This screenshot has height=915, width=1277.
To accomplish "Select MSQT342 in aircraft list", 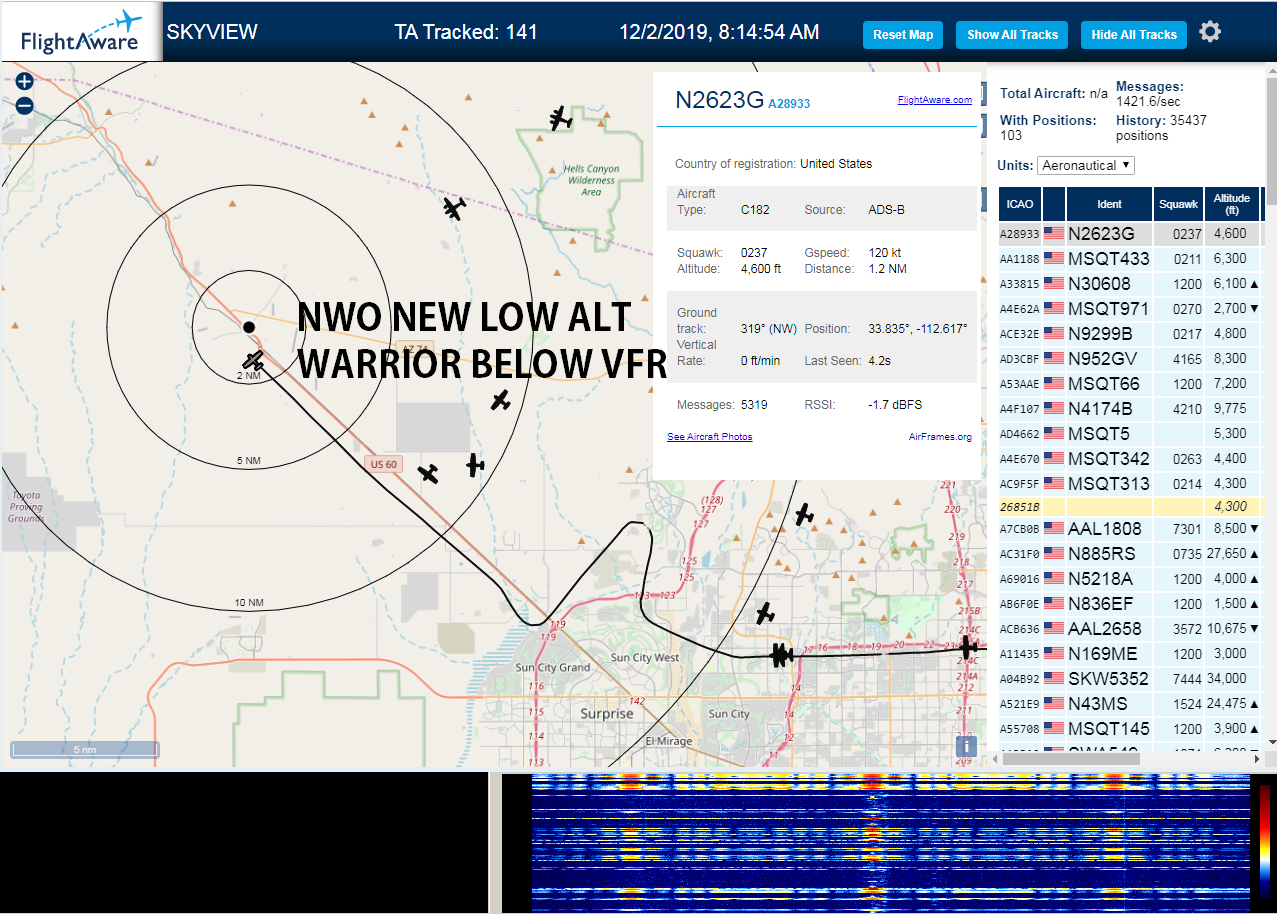I will click(x=1130, y=459).
